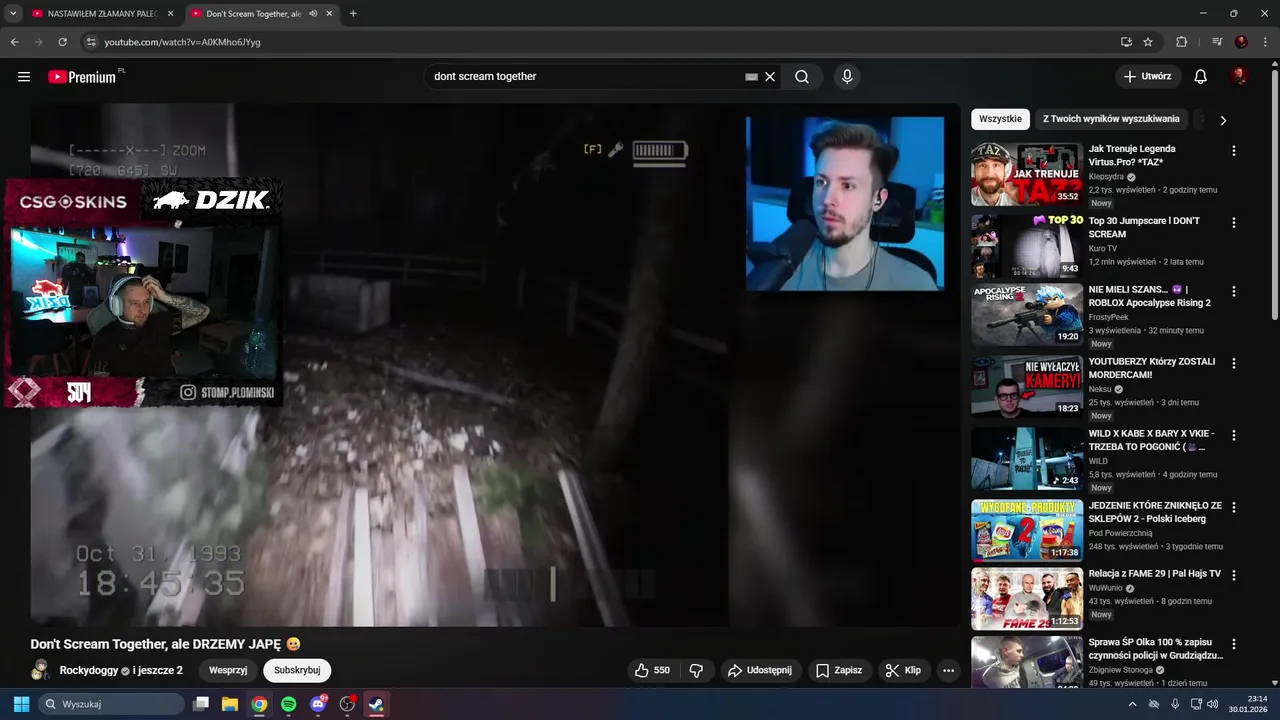Dislike the video with thumbs down
Image resolution: width=1280 pixels, height=720 pixels.
(x=697, y=670)
